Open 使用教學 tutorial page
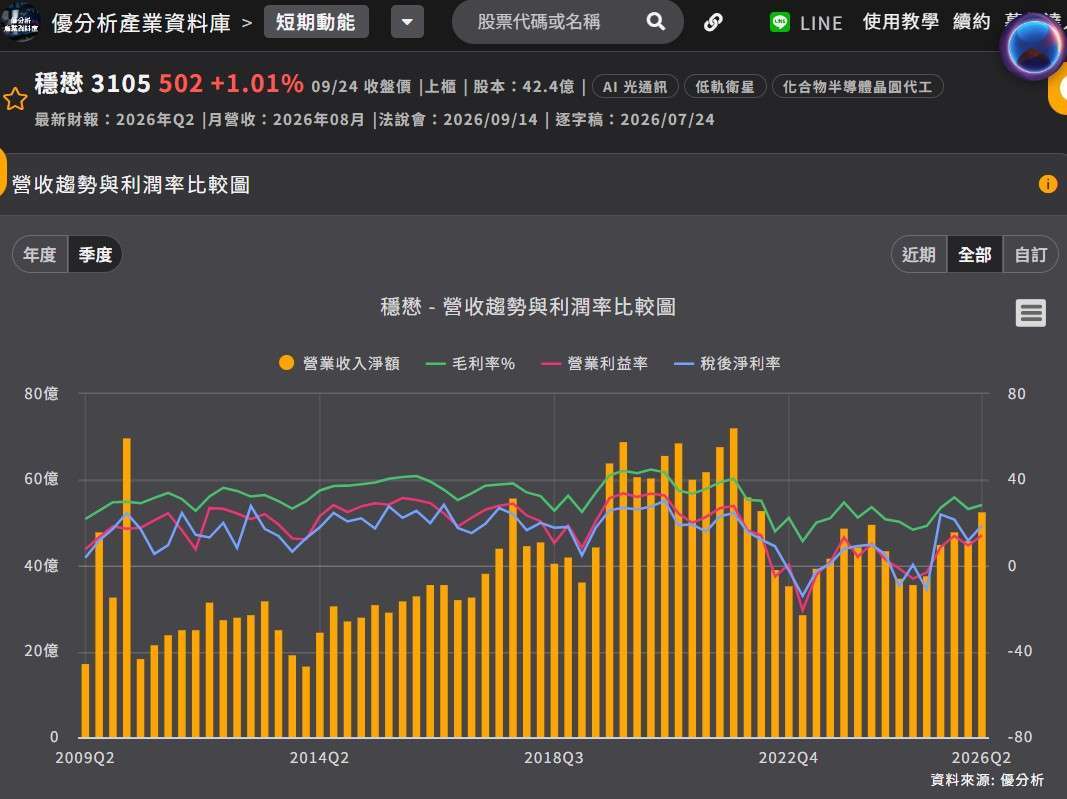1067x799 pixels. pyautogui.click(x=900, y=22)
